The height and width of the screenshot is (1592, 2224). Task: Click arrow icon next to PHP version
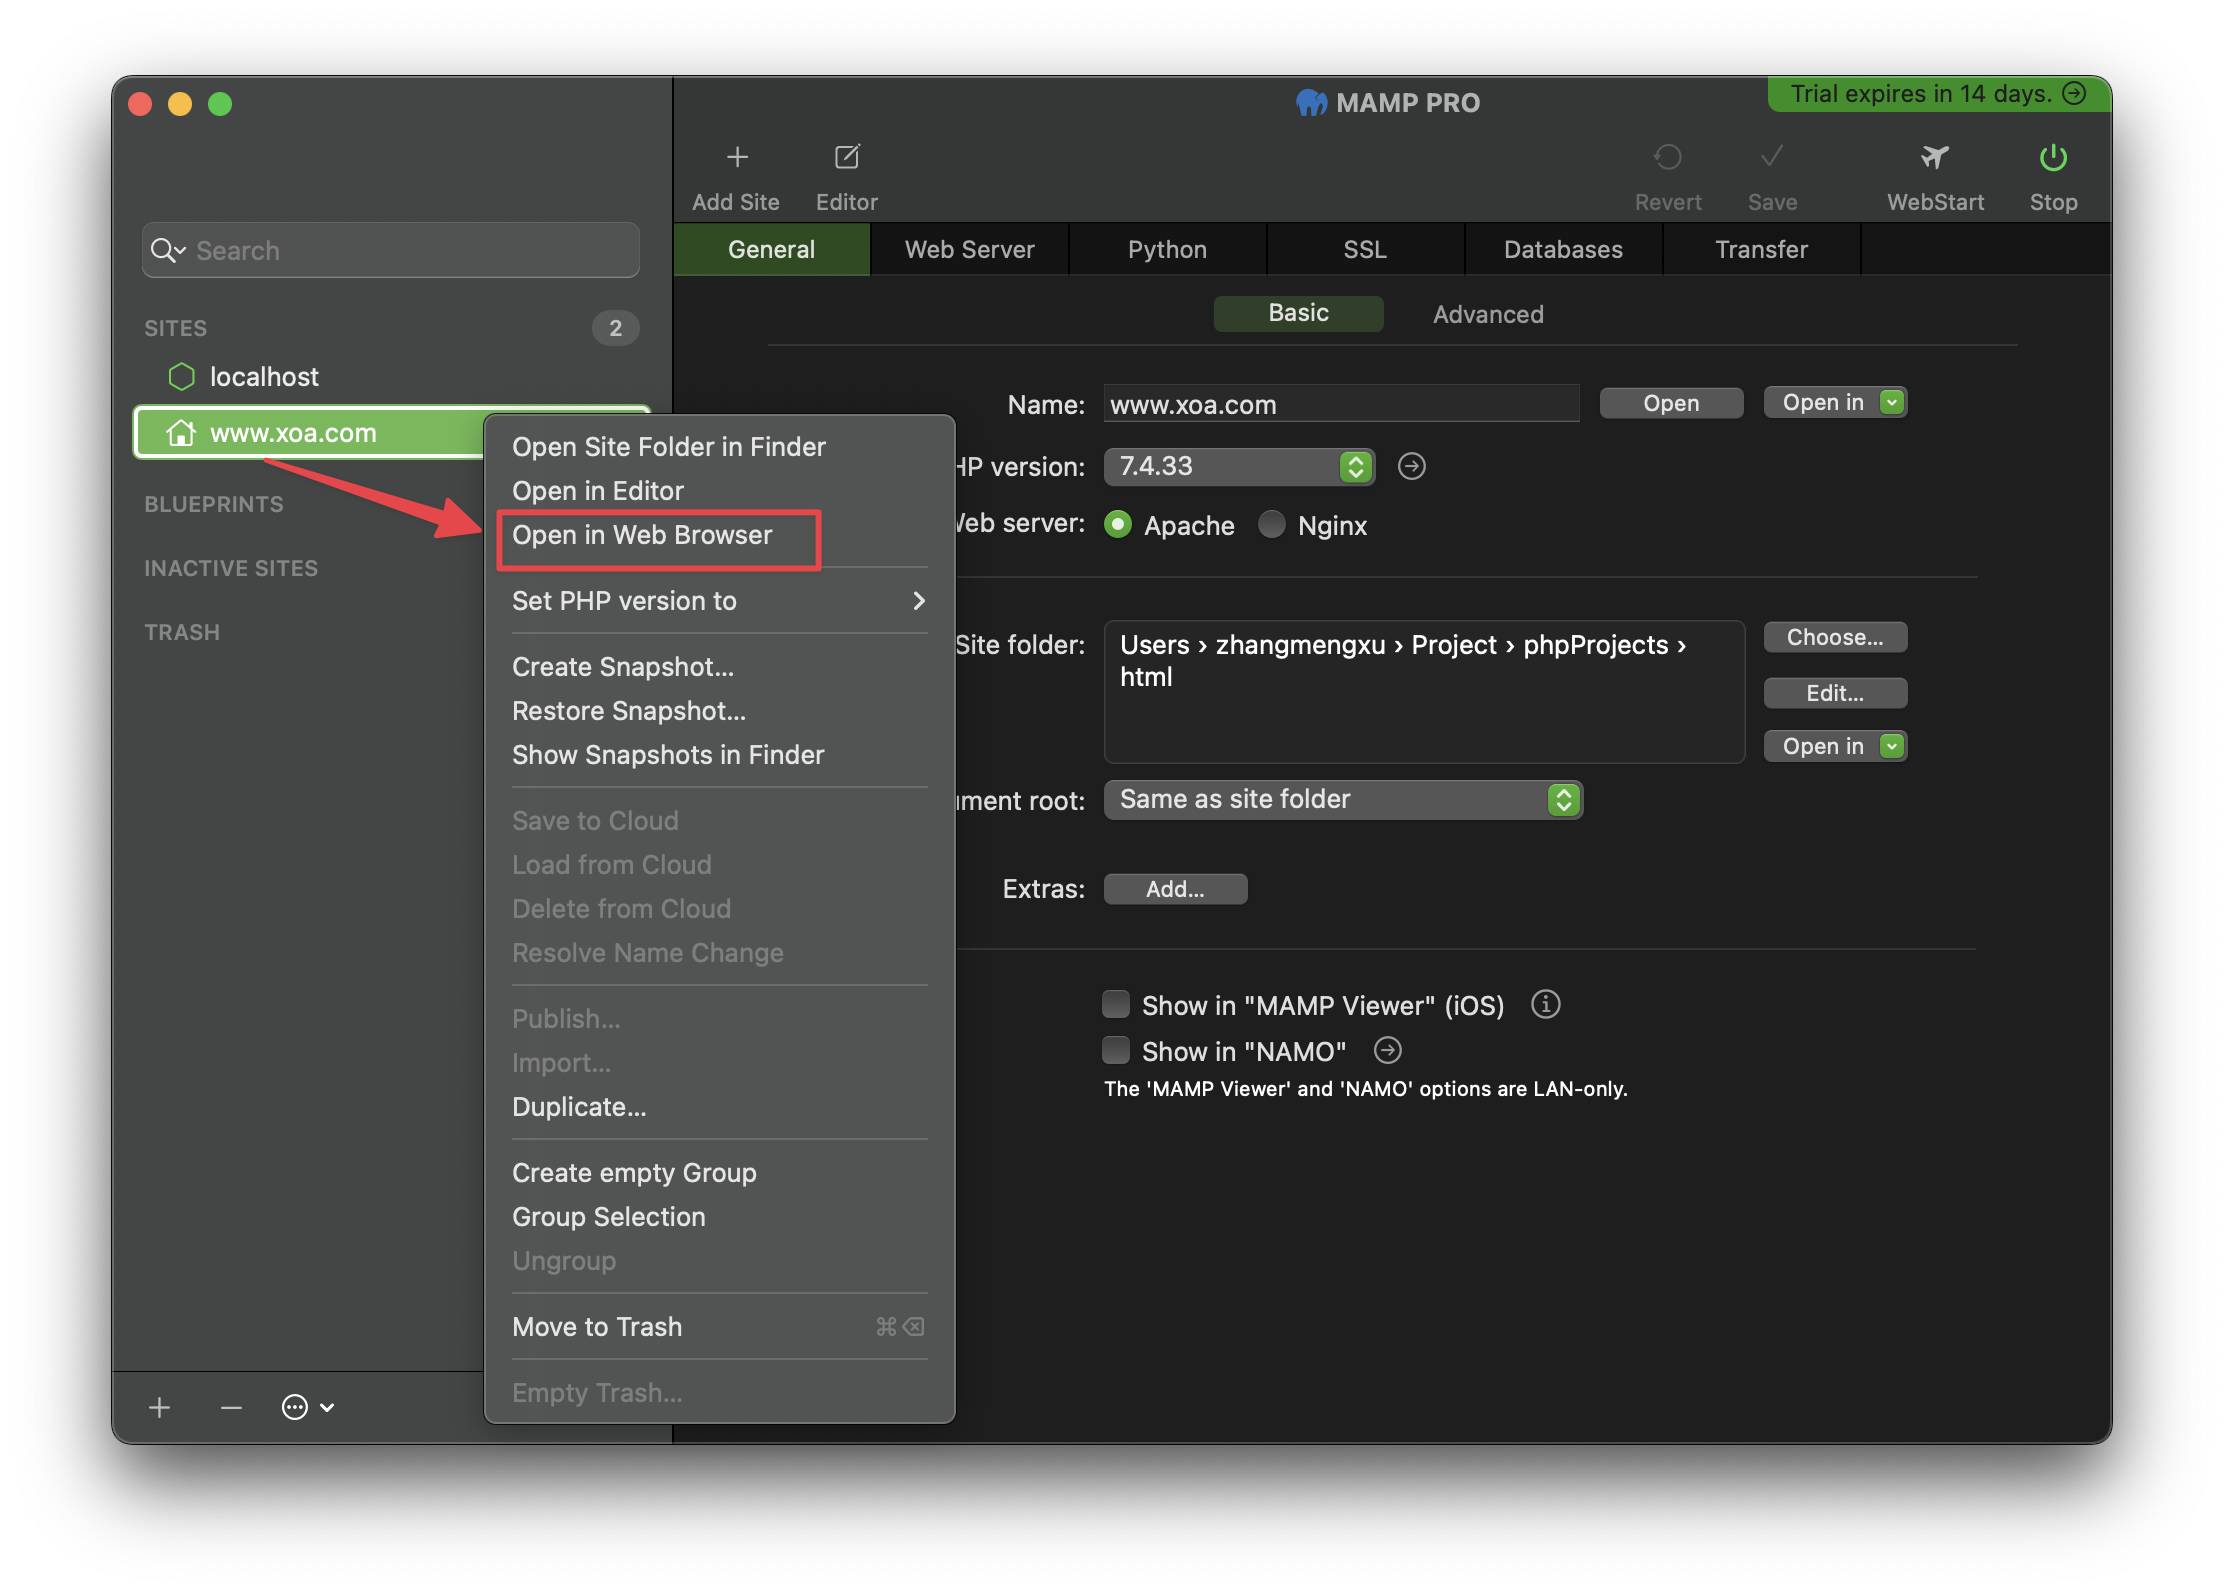tap(1411, 466)
